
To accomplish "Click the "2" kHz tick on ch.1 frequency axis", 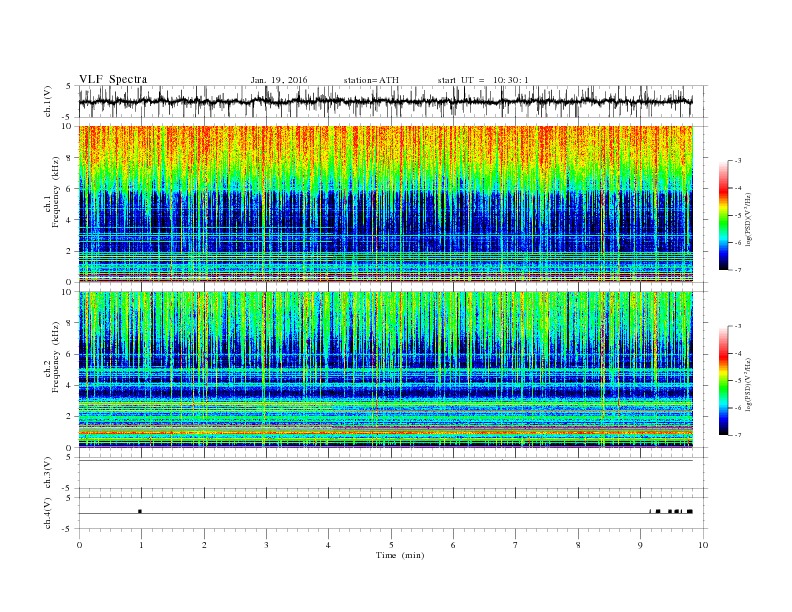I will pyautogui.click(x=69, y=251).
